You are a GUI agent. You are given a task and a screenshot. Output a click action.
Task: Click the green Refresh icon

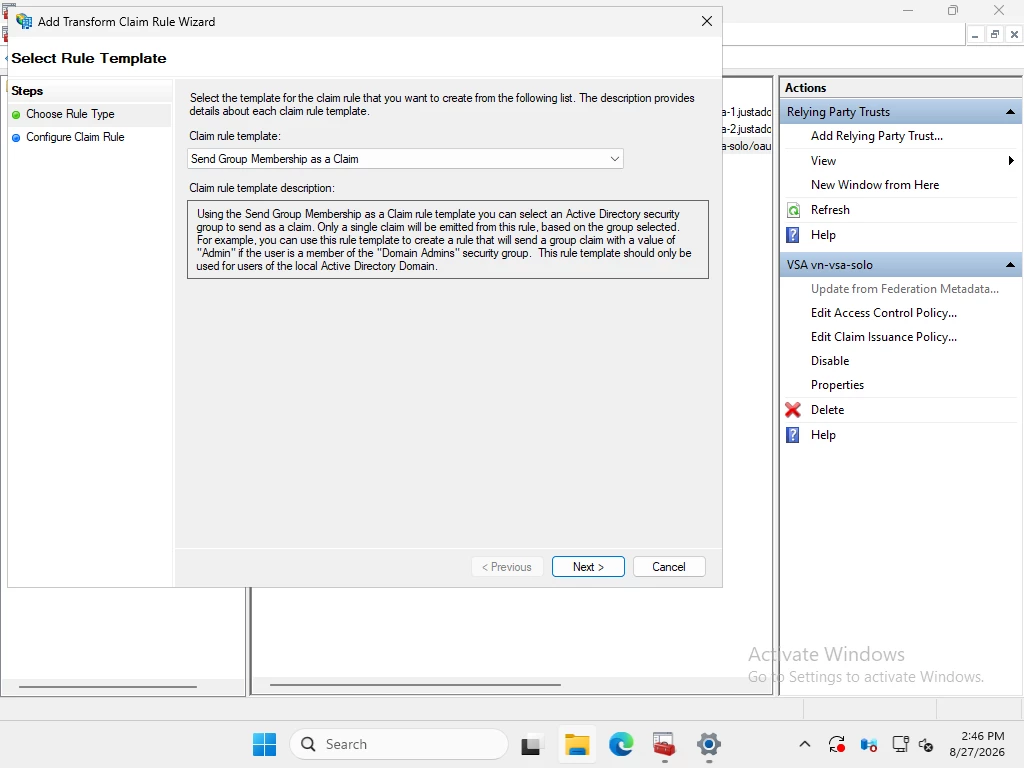pos(793,210)
